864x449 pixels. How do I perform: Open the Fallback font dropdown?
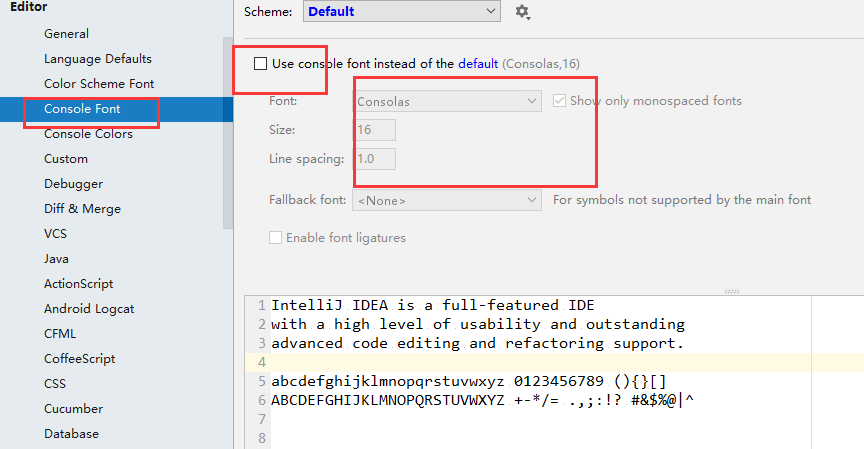coord(447,201)
